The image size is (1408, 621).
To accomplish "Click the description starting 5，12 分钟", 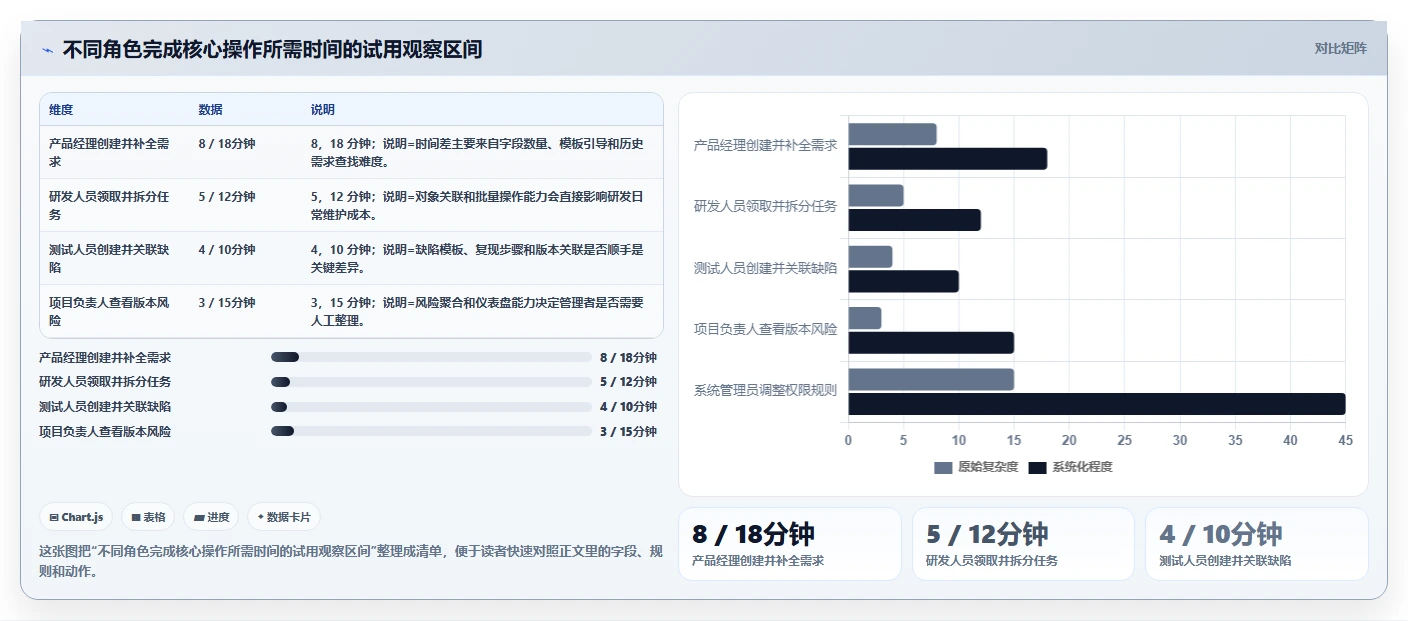I will (x=478, y=206).
